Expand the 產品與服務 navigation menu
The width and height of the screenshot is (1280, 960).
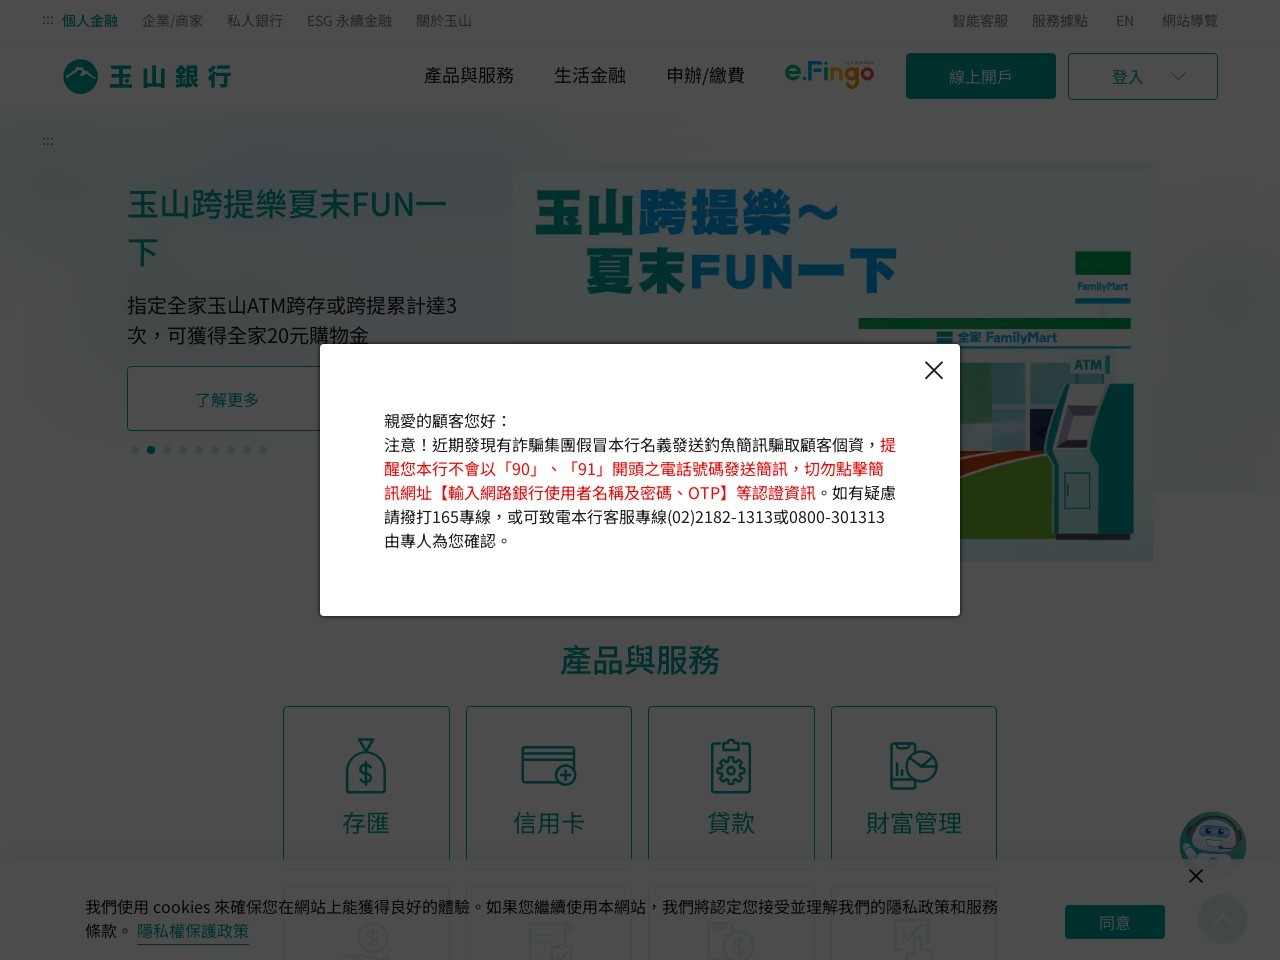(x=469, y=76)
